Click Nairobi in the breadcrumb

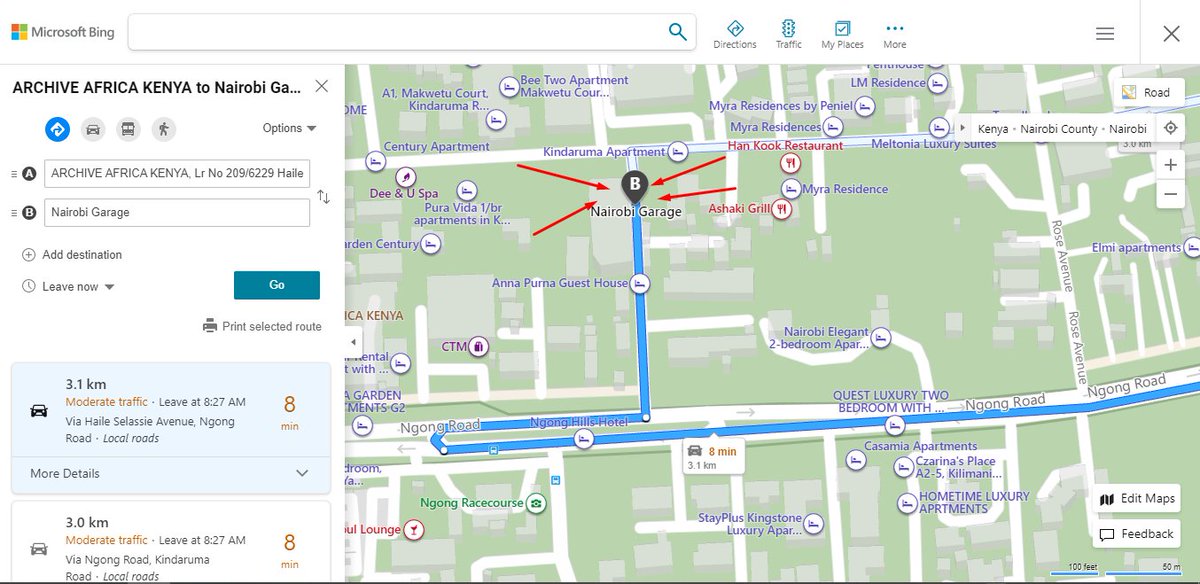(x=1128, y=129)
